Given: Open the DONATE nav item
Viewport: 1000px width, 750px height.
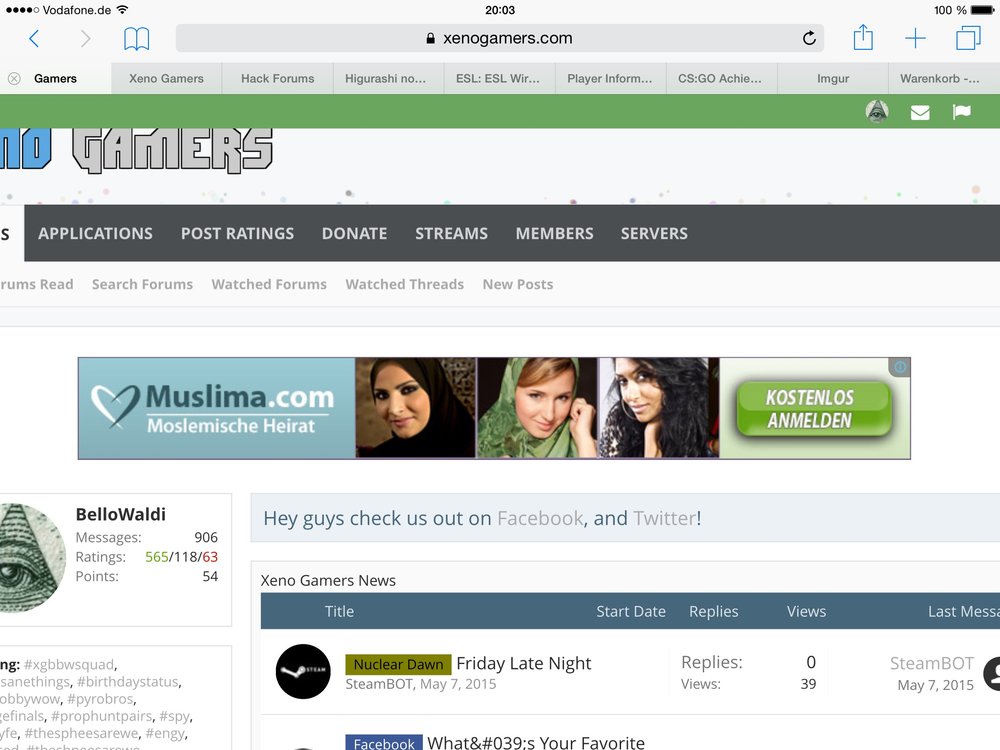Looking at the screenshot, I should pyautogui.click(x=355, y=233).
